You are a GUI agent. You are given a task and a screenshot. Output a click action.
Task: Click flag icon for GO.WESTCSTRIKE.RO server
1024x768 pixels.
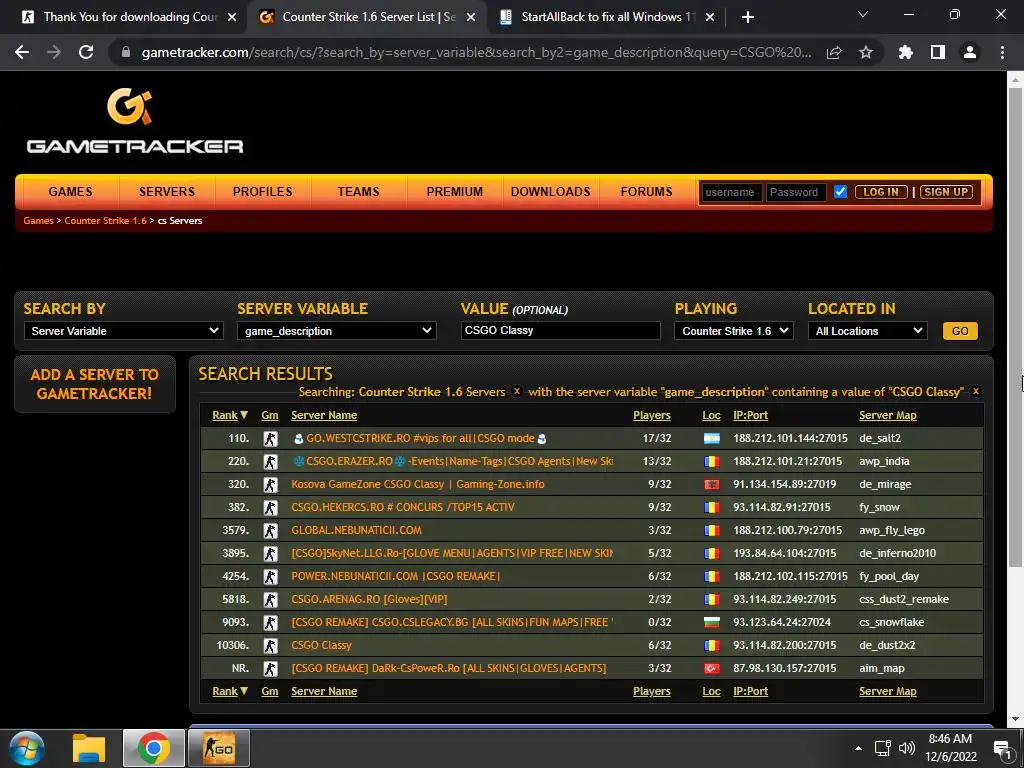[712, 438]
